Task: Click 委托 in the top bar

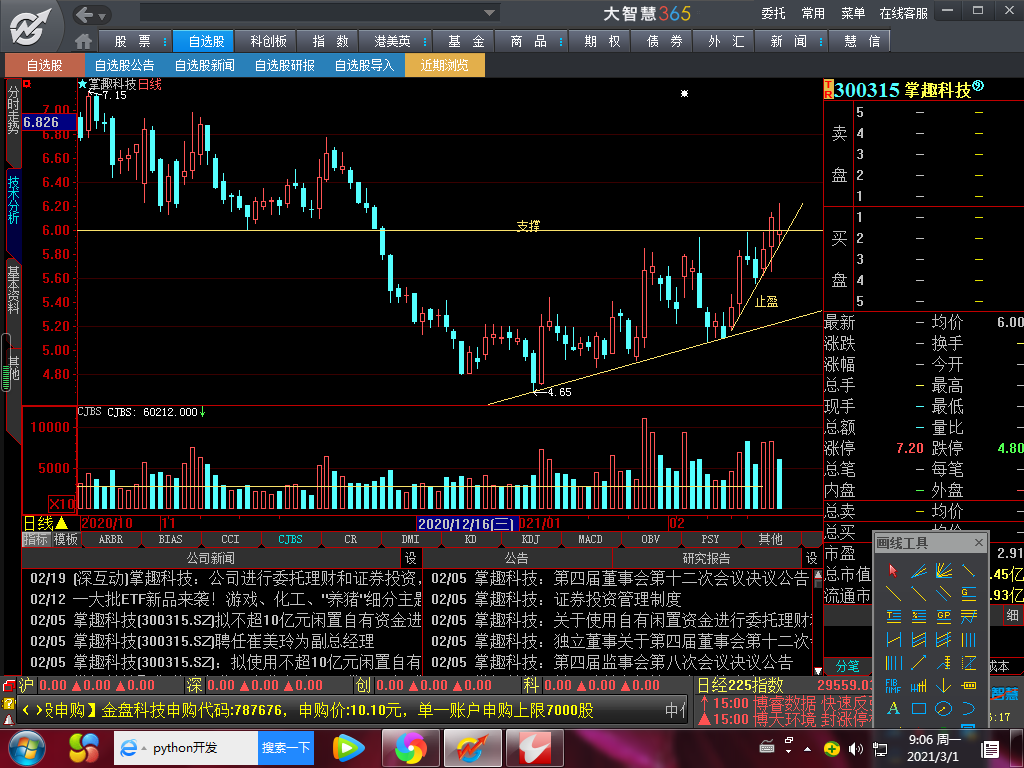Action: tap(773, 13)
